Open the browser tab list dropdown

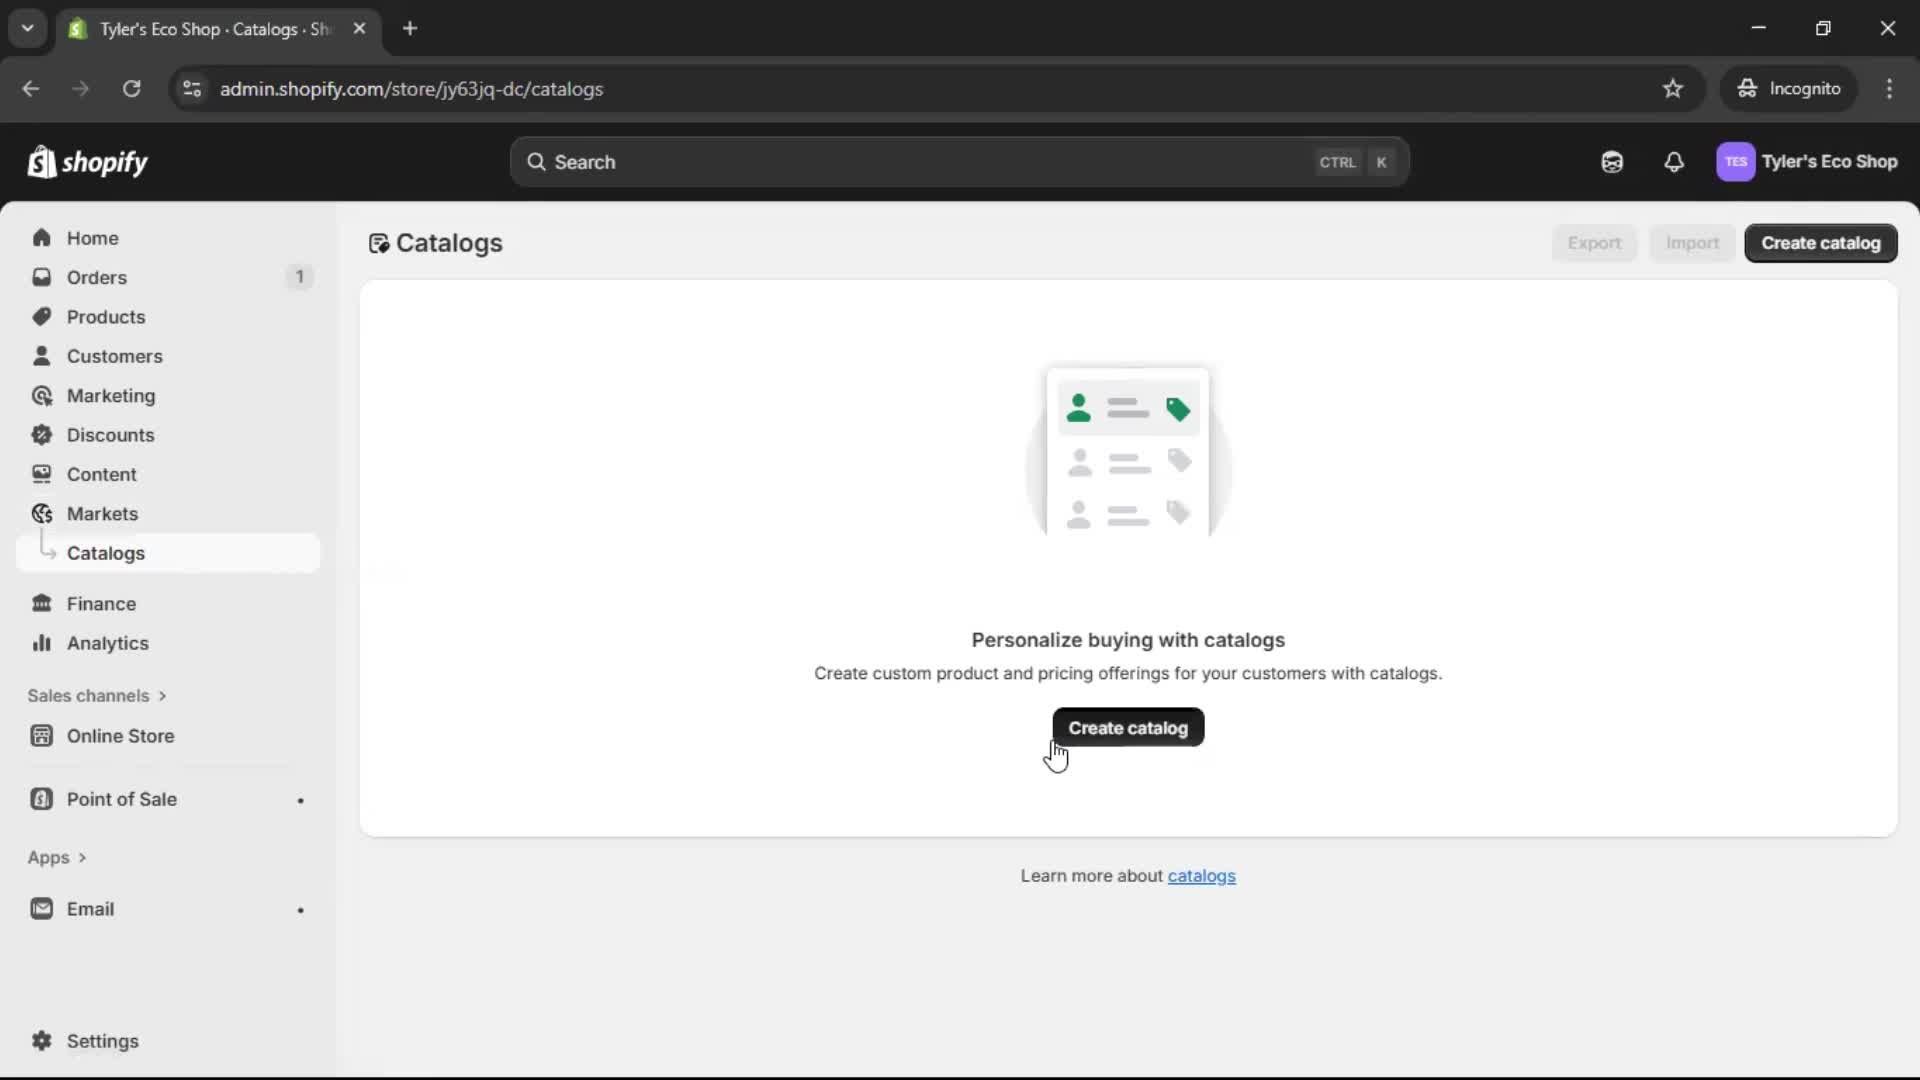click(27, 28)
